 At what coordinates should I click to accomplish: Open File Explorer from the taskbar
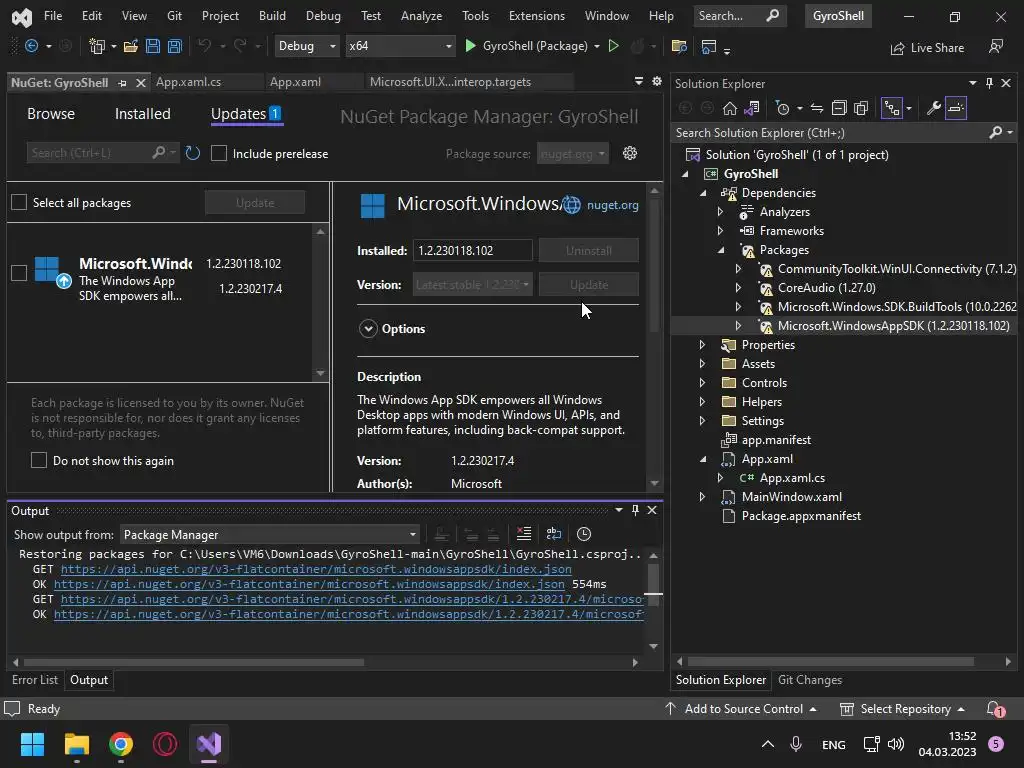[76, 744]
